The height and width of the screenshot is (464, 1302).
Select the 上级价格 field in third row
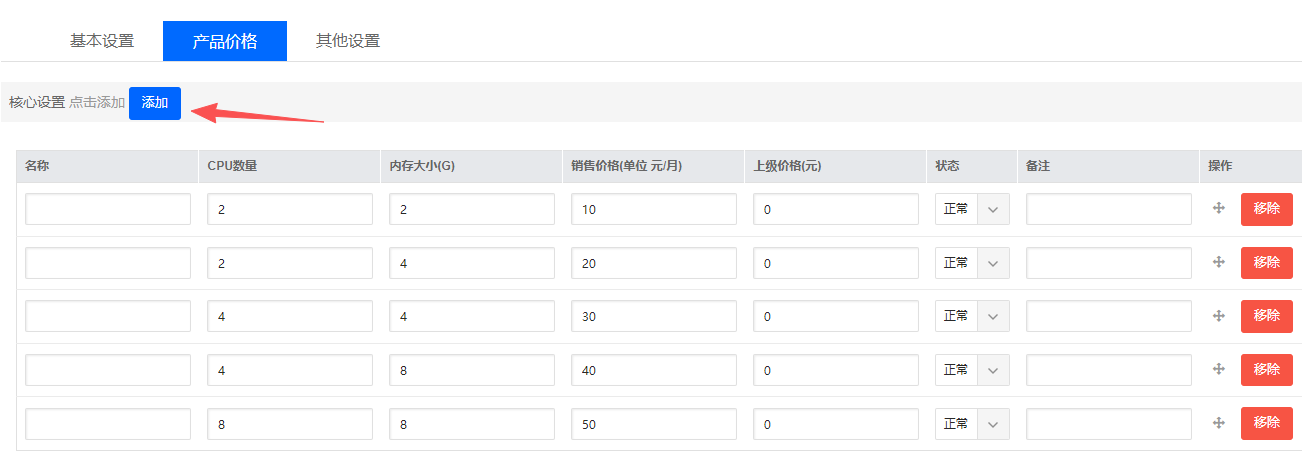tap(836, 316)
